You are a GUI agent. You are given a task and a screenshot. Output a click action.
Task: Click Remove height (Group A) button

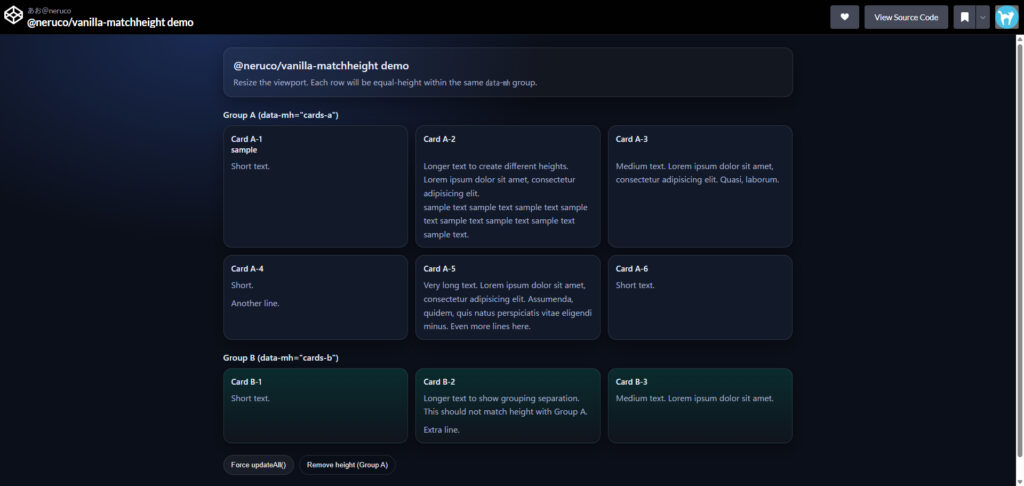click(347, 465)
